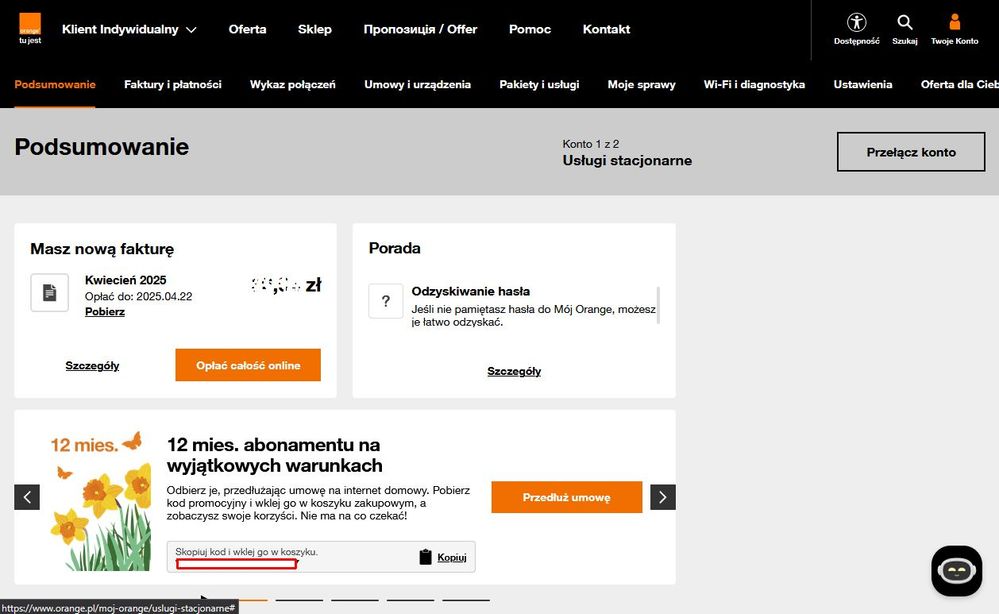The height and width of the screenshot is (614, 999).
Task: Switch to Wykaz połączeń tab
Action: pyautogui.click(x=292, y=84)
